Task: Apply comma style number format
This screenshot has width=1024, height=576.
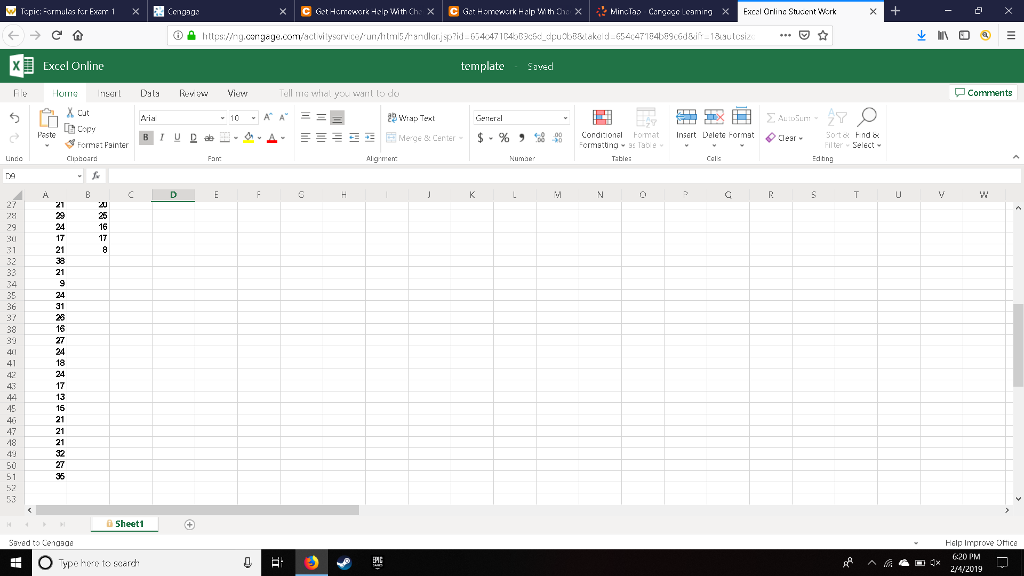Action: [x=521, y=138]
